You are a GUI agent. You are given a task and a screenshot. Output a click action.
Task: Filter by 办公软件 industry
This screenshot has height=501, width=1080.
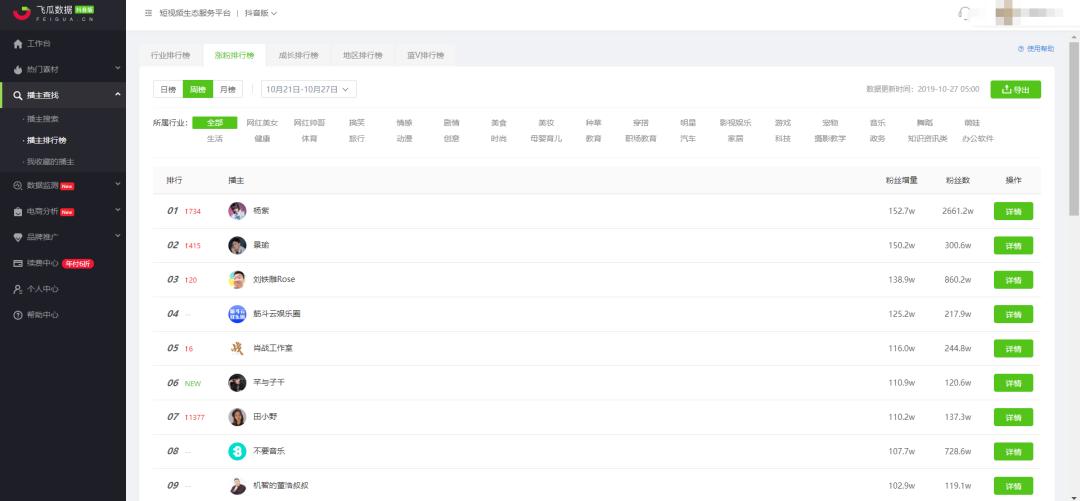pos(977,139)
